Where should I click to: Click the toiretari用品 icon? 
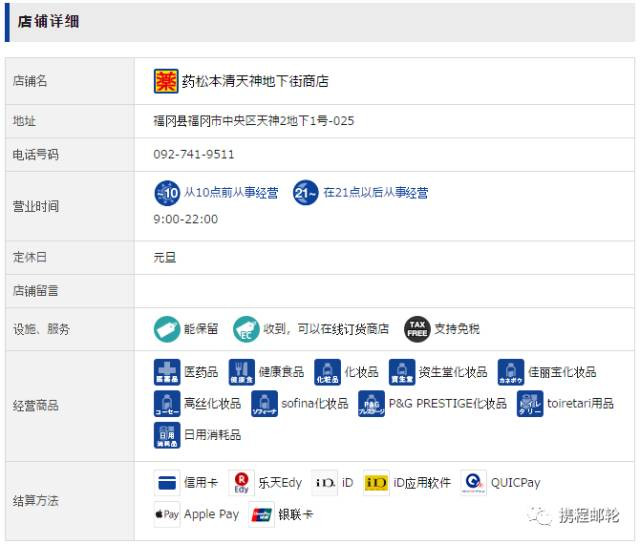530,403
